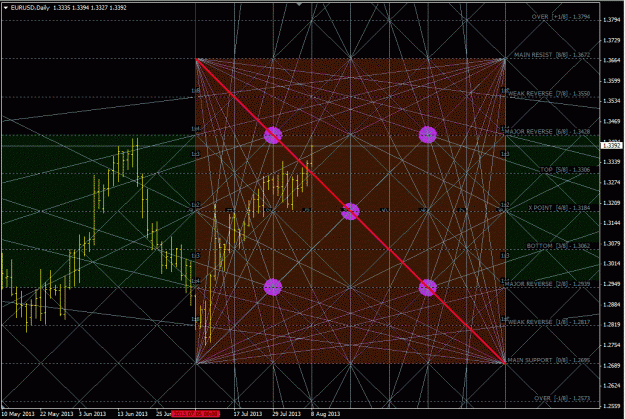Click the 1.2819 value on price scale

click(612, 325)
